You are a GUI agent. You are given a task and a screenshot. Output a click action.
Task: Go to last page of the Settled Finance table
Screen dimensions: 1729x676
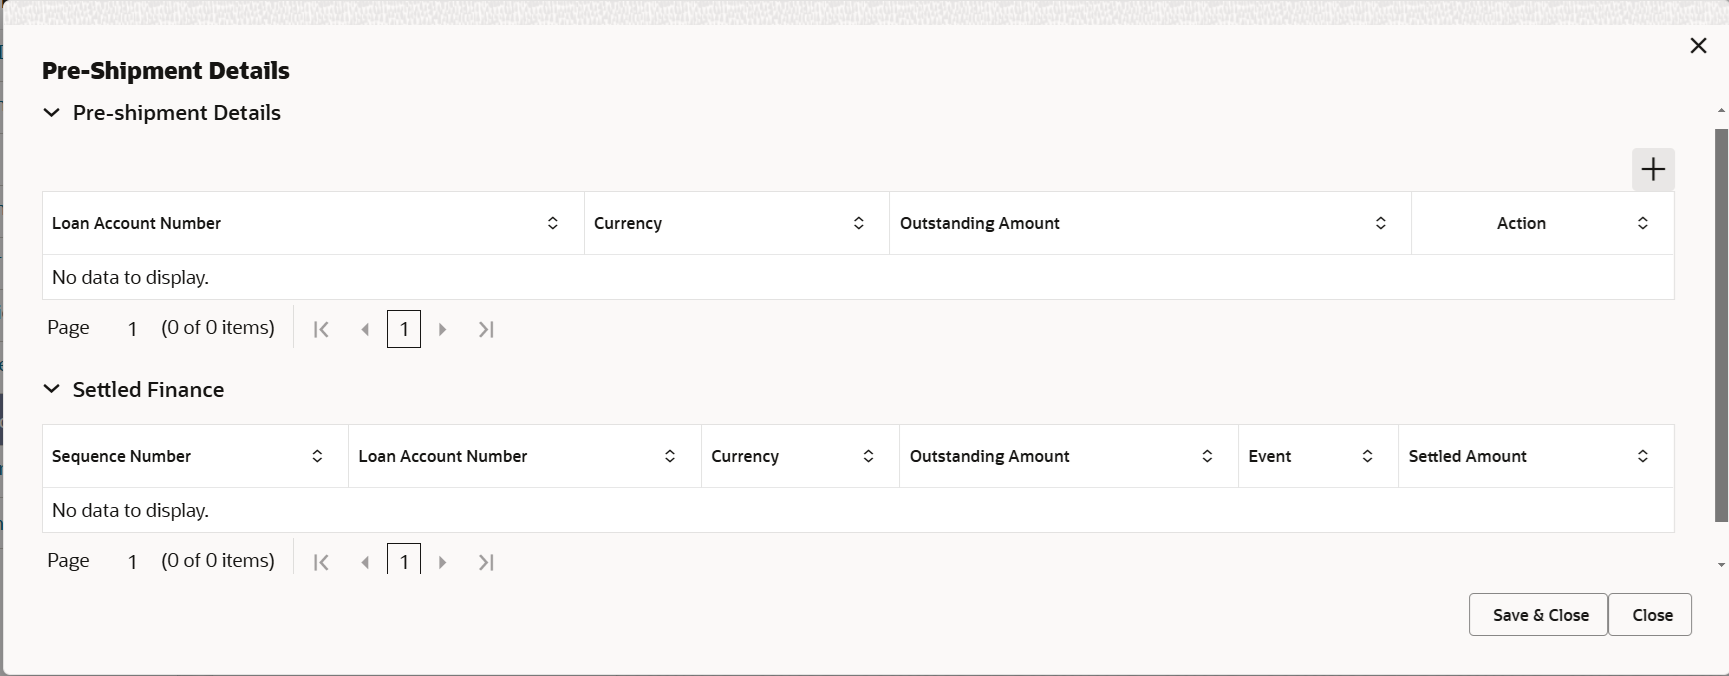point(486,562)
